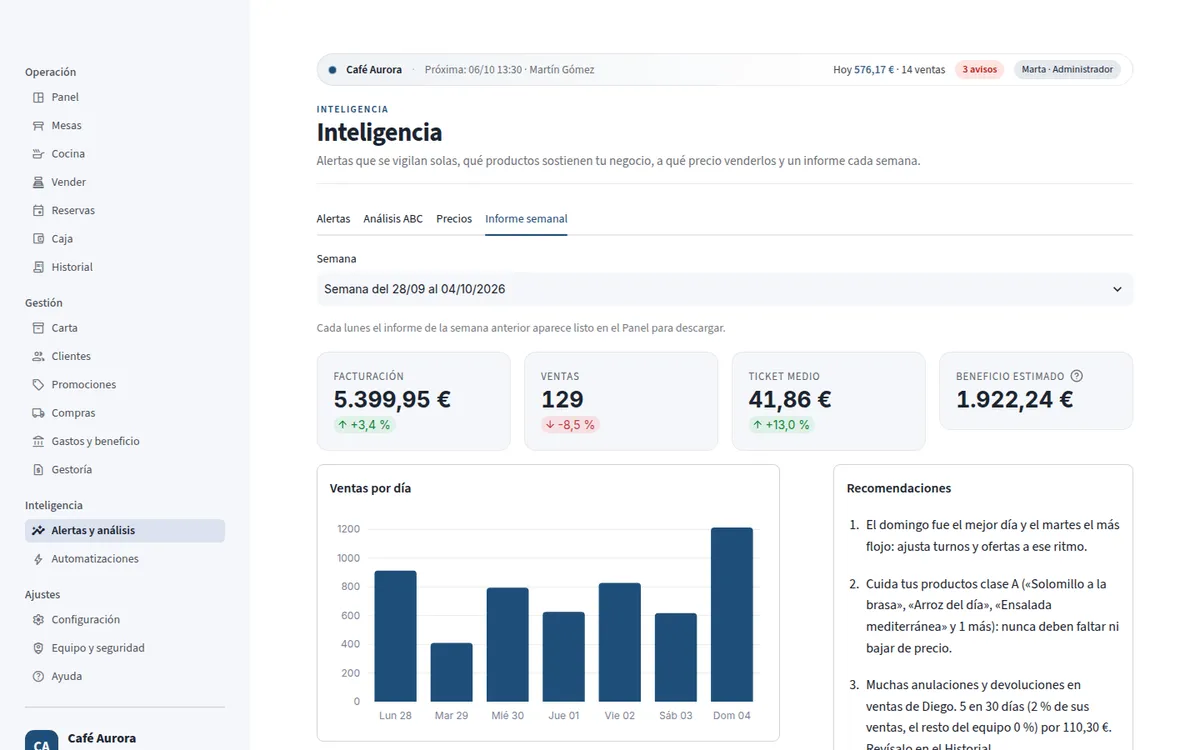Viewport: 1200px width, 750px height.
Task: Click the Beneficio estimado value 1.922,24 €
Action: pos(1015,400)
